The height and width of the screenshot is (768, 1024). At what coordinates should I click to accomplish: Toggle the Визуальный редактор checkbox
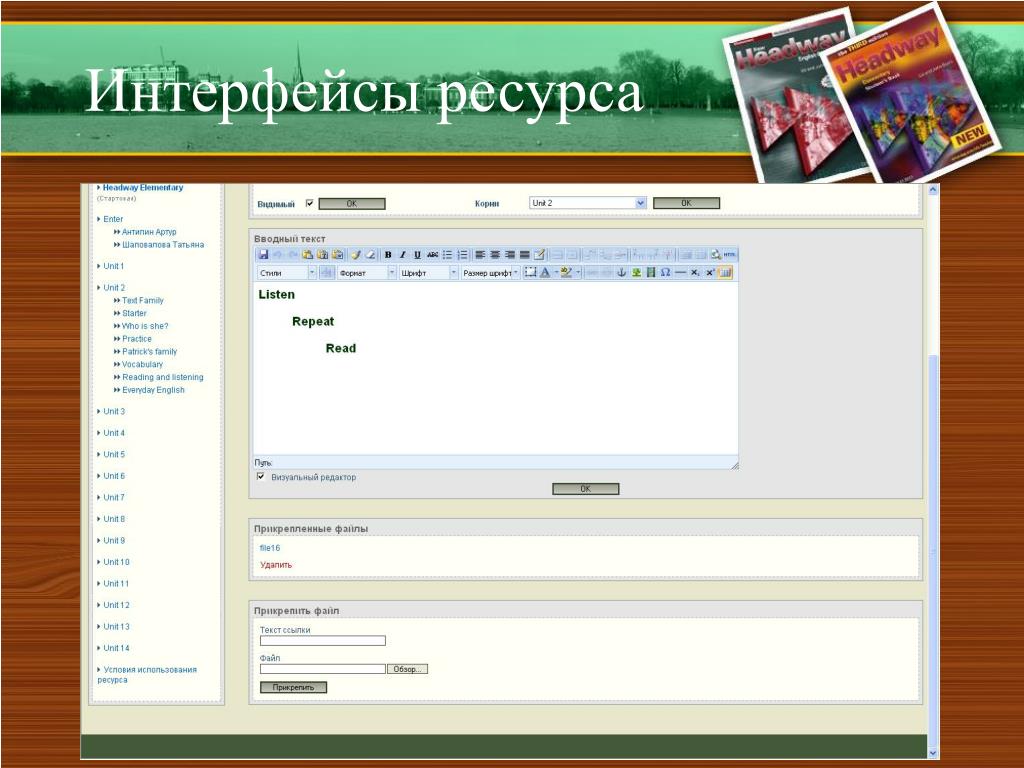tap(261, 477)
